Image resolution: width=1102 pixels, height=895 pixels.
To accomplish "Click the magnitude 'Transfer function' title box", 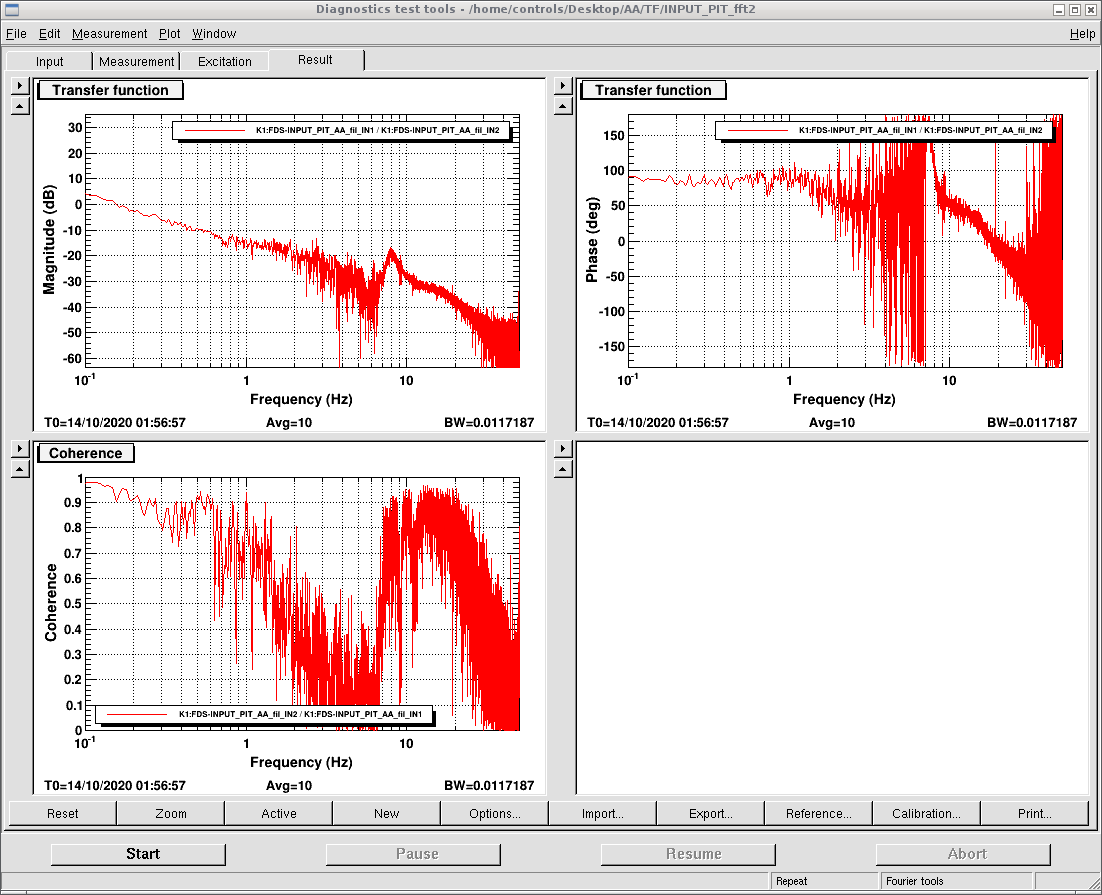I will (x=110, y=90).
